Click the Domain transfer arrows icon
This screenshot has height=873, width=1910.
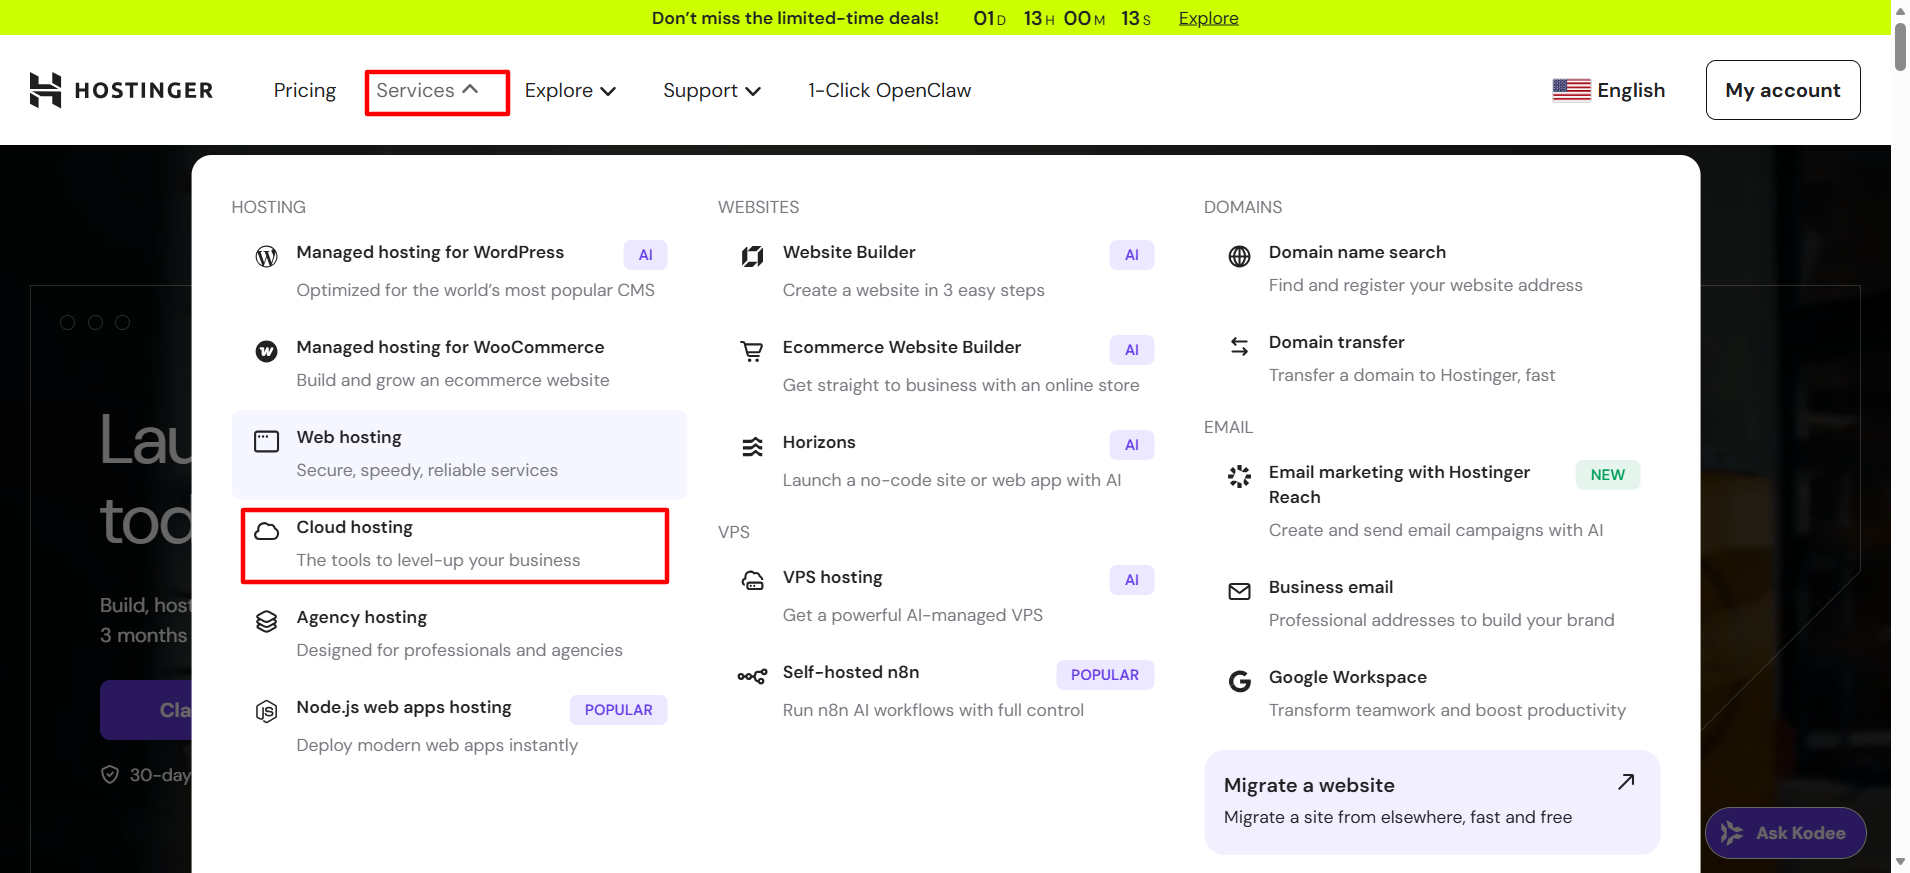[x=1239, y=347]
